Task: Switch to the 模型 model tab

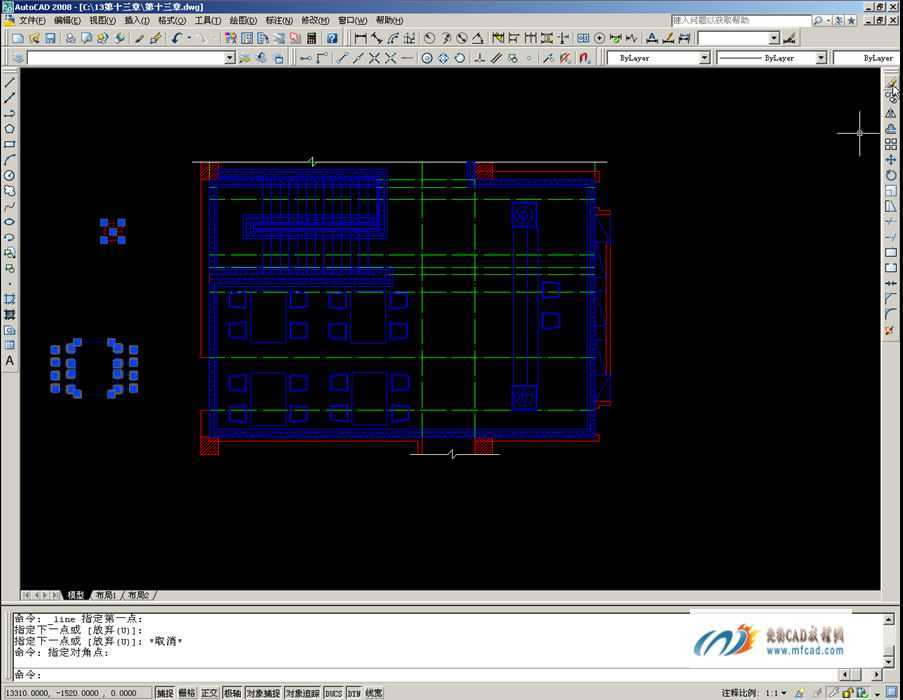Action: (75, 595)
